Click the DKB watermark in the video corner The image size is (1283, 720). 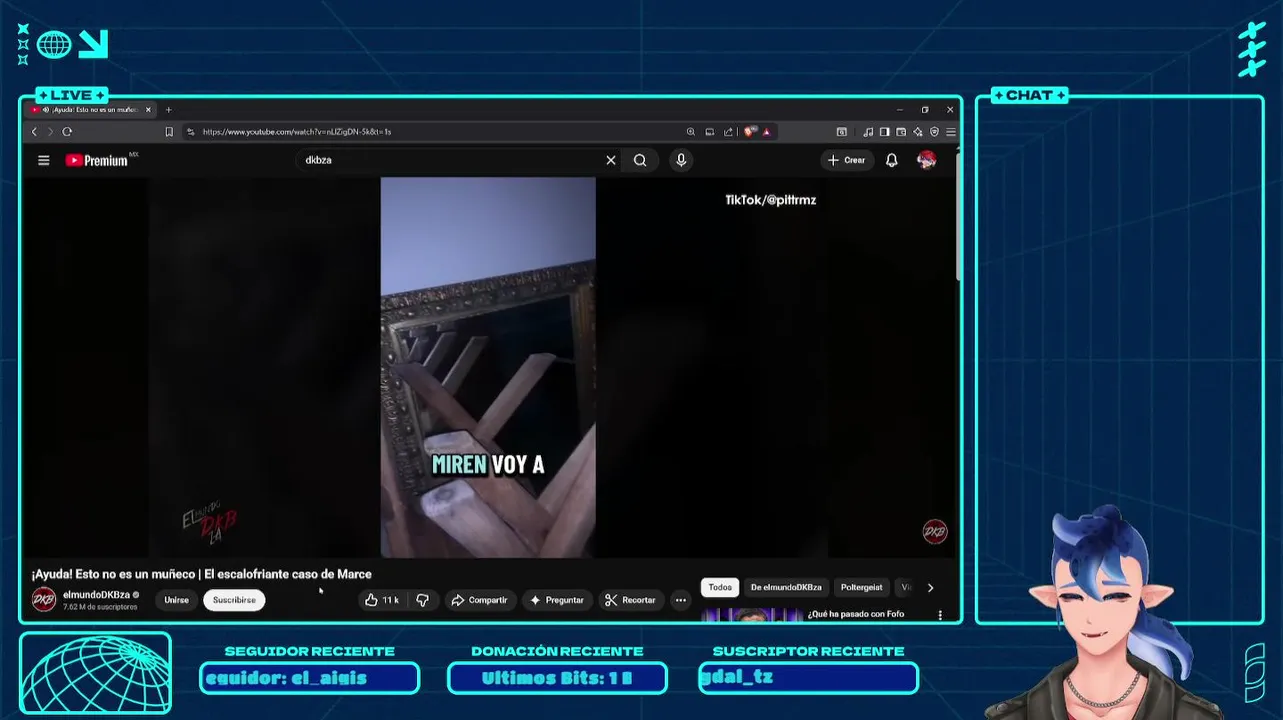(934, 532)
